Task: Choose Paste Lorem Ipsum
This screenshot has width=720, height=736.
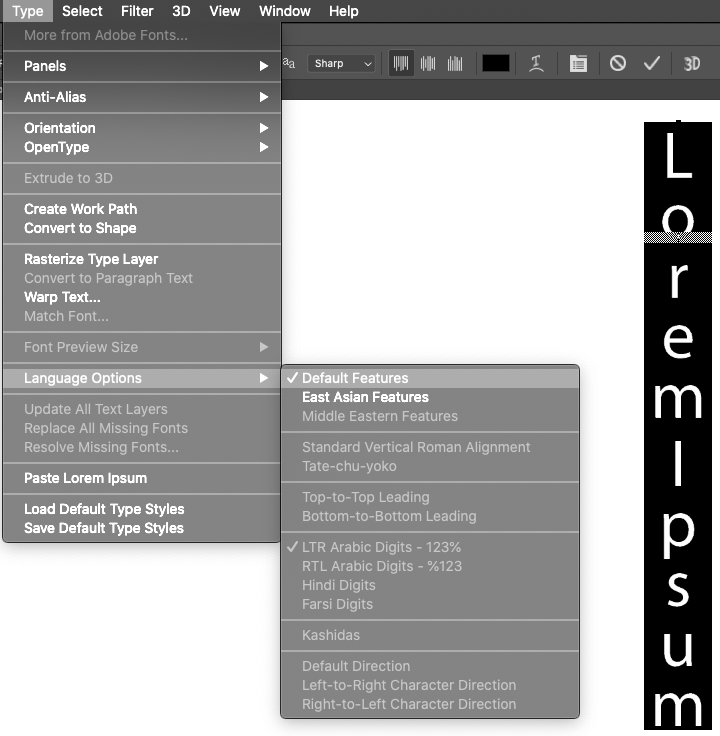Action: 142,478
